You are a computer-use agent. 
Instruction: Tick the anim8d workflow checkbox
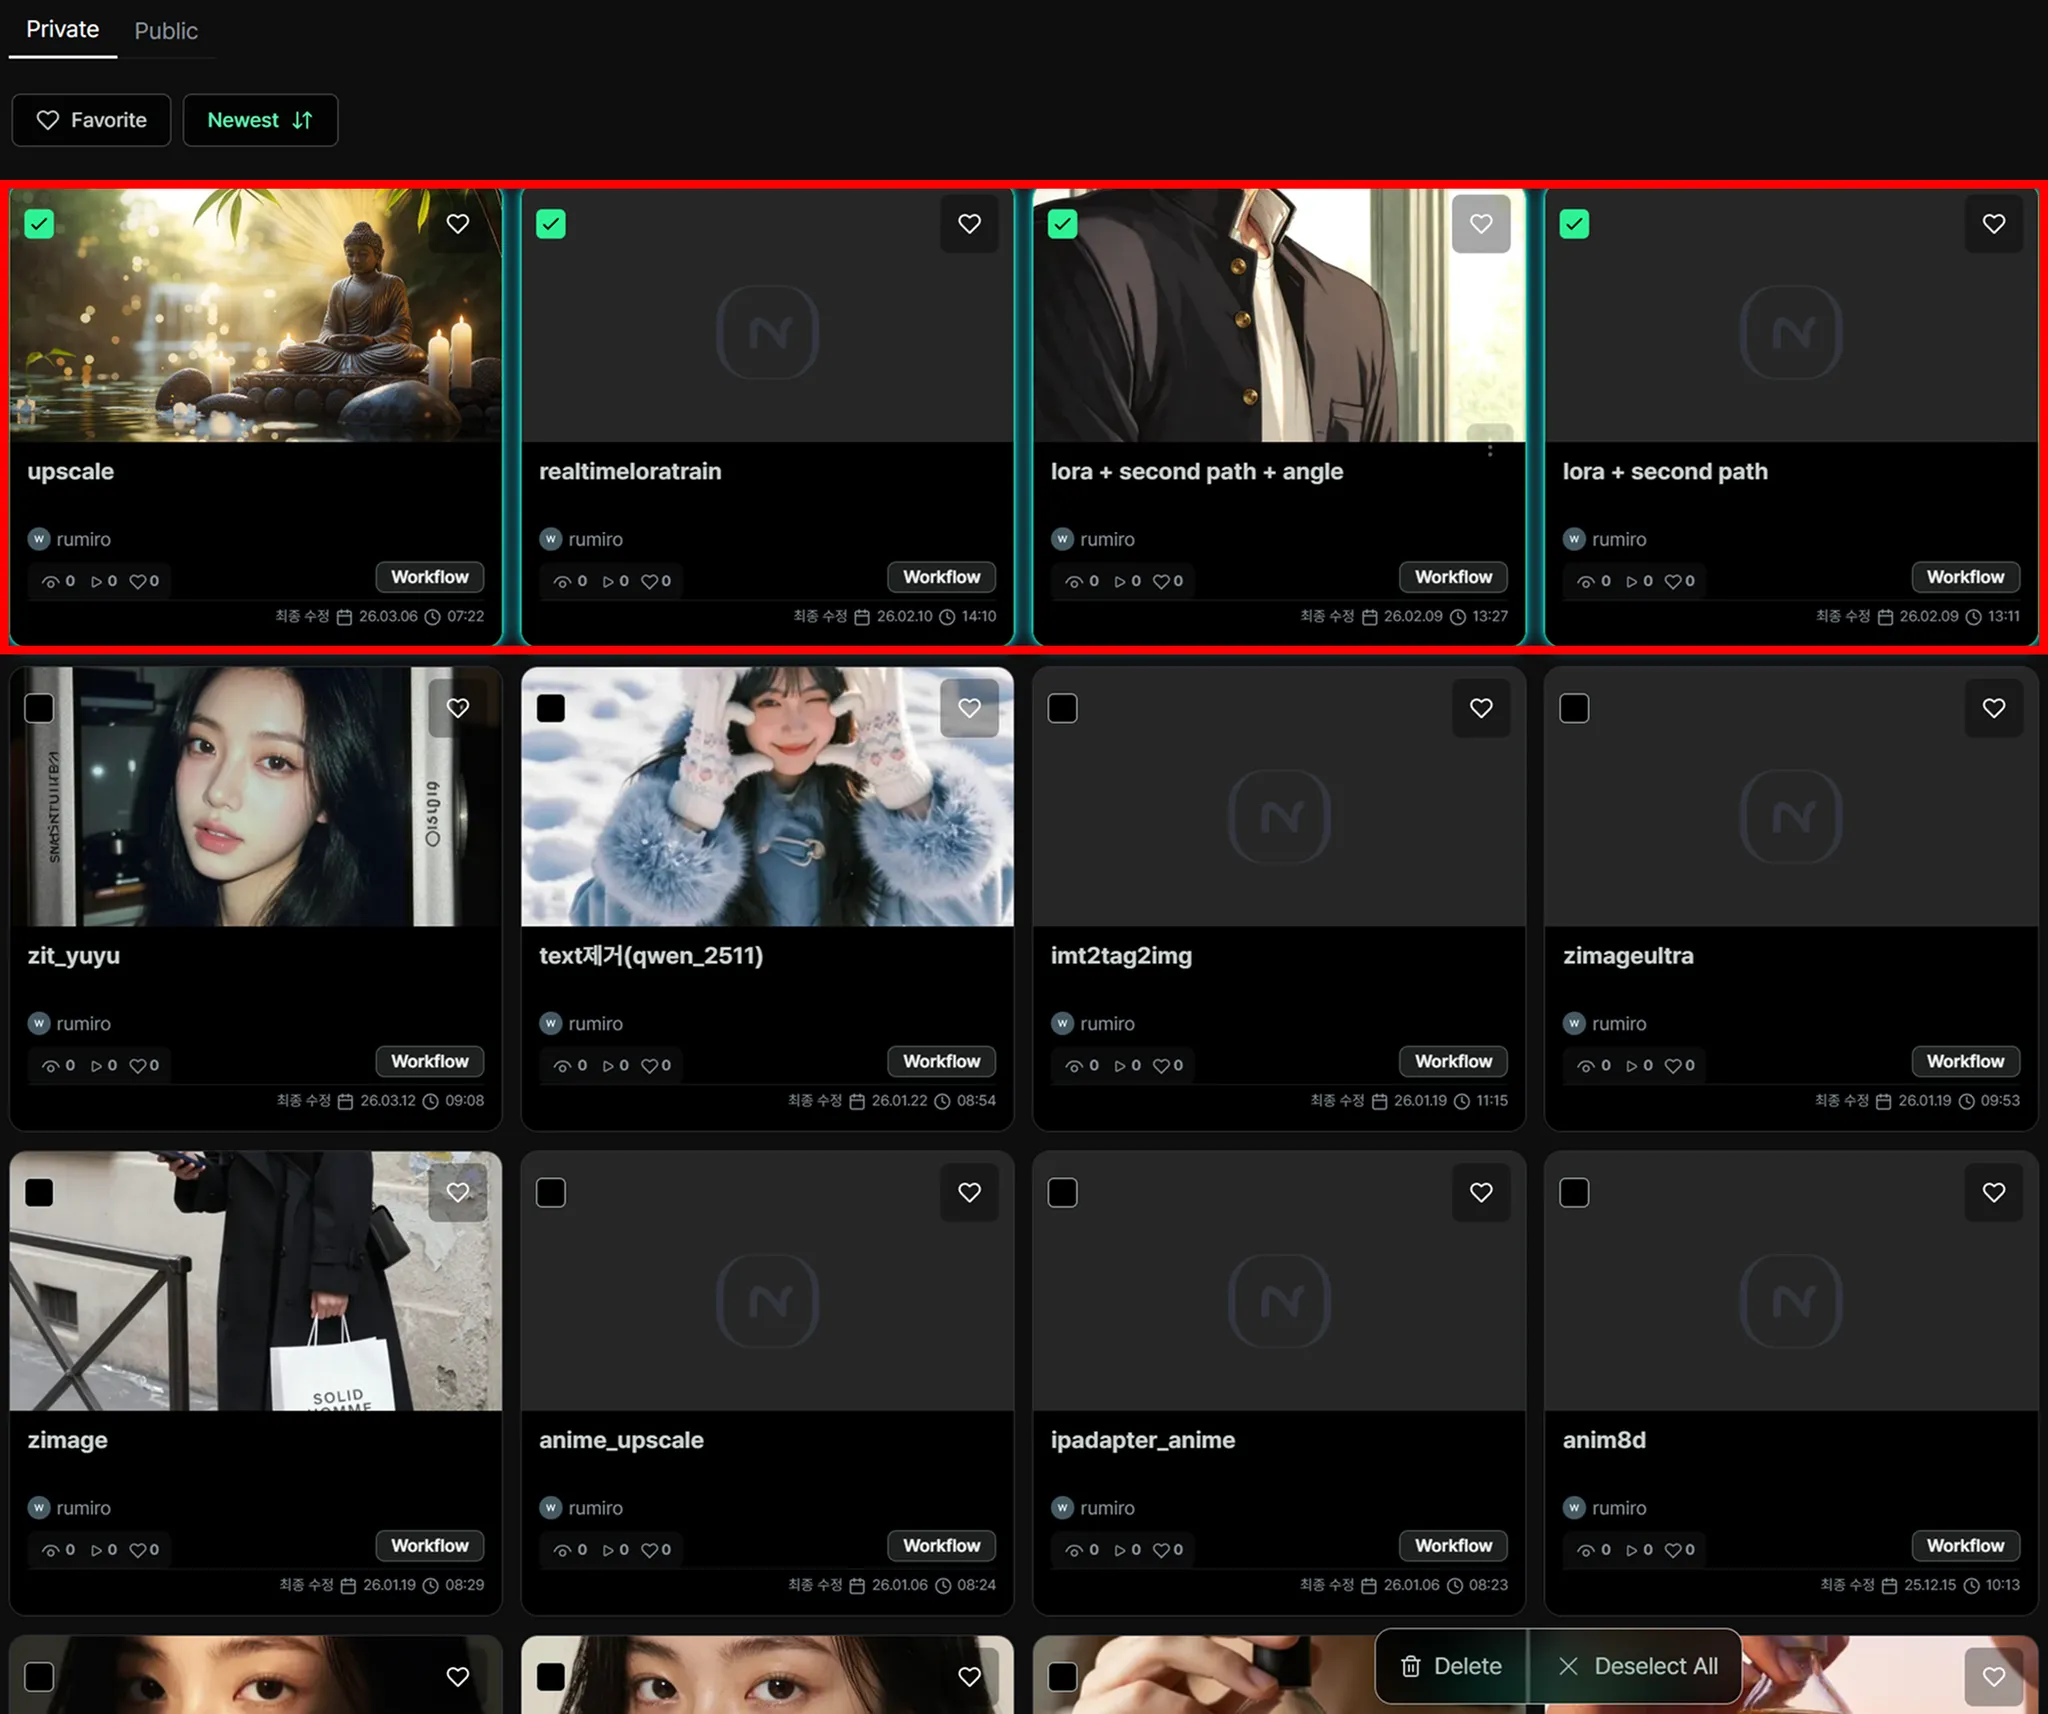[x=1574, y=1192]
